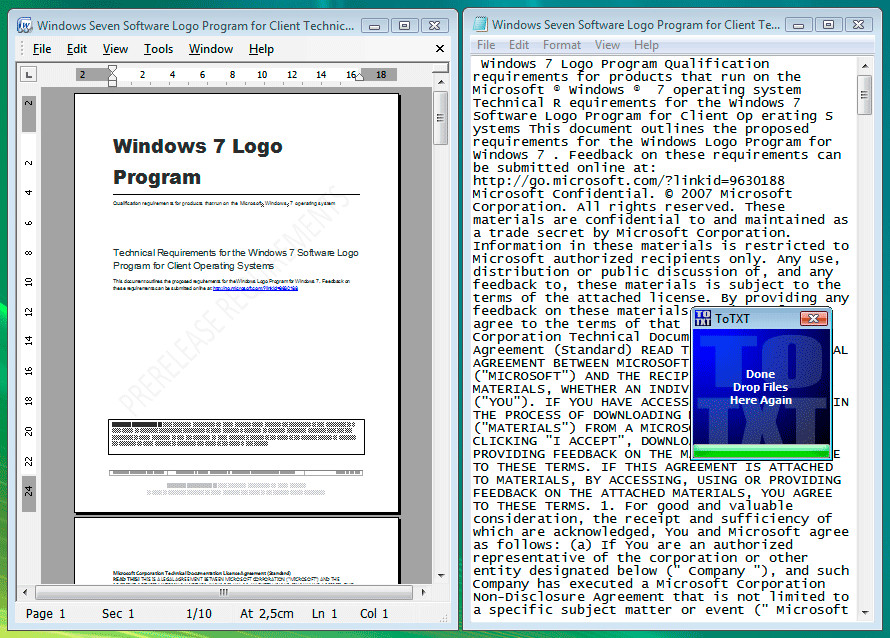Click the Word Viewer resize grip in status bar
This screenshot has width=890, height=638.
pos(443,618)
